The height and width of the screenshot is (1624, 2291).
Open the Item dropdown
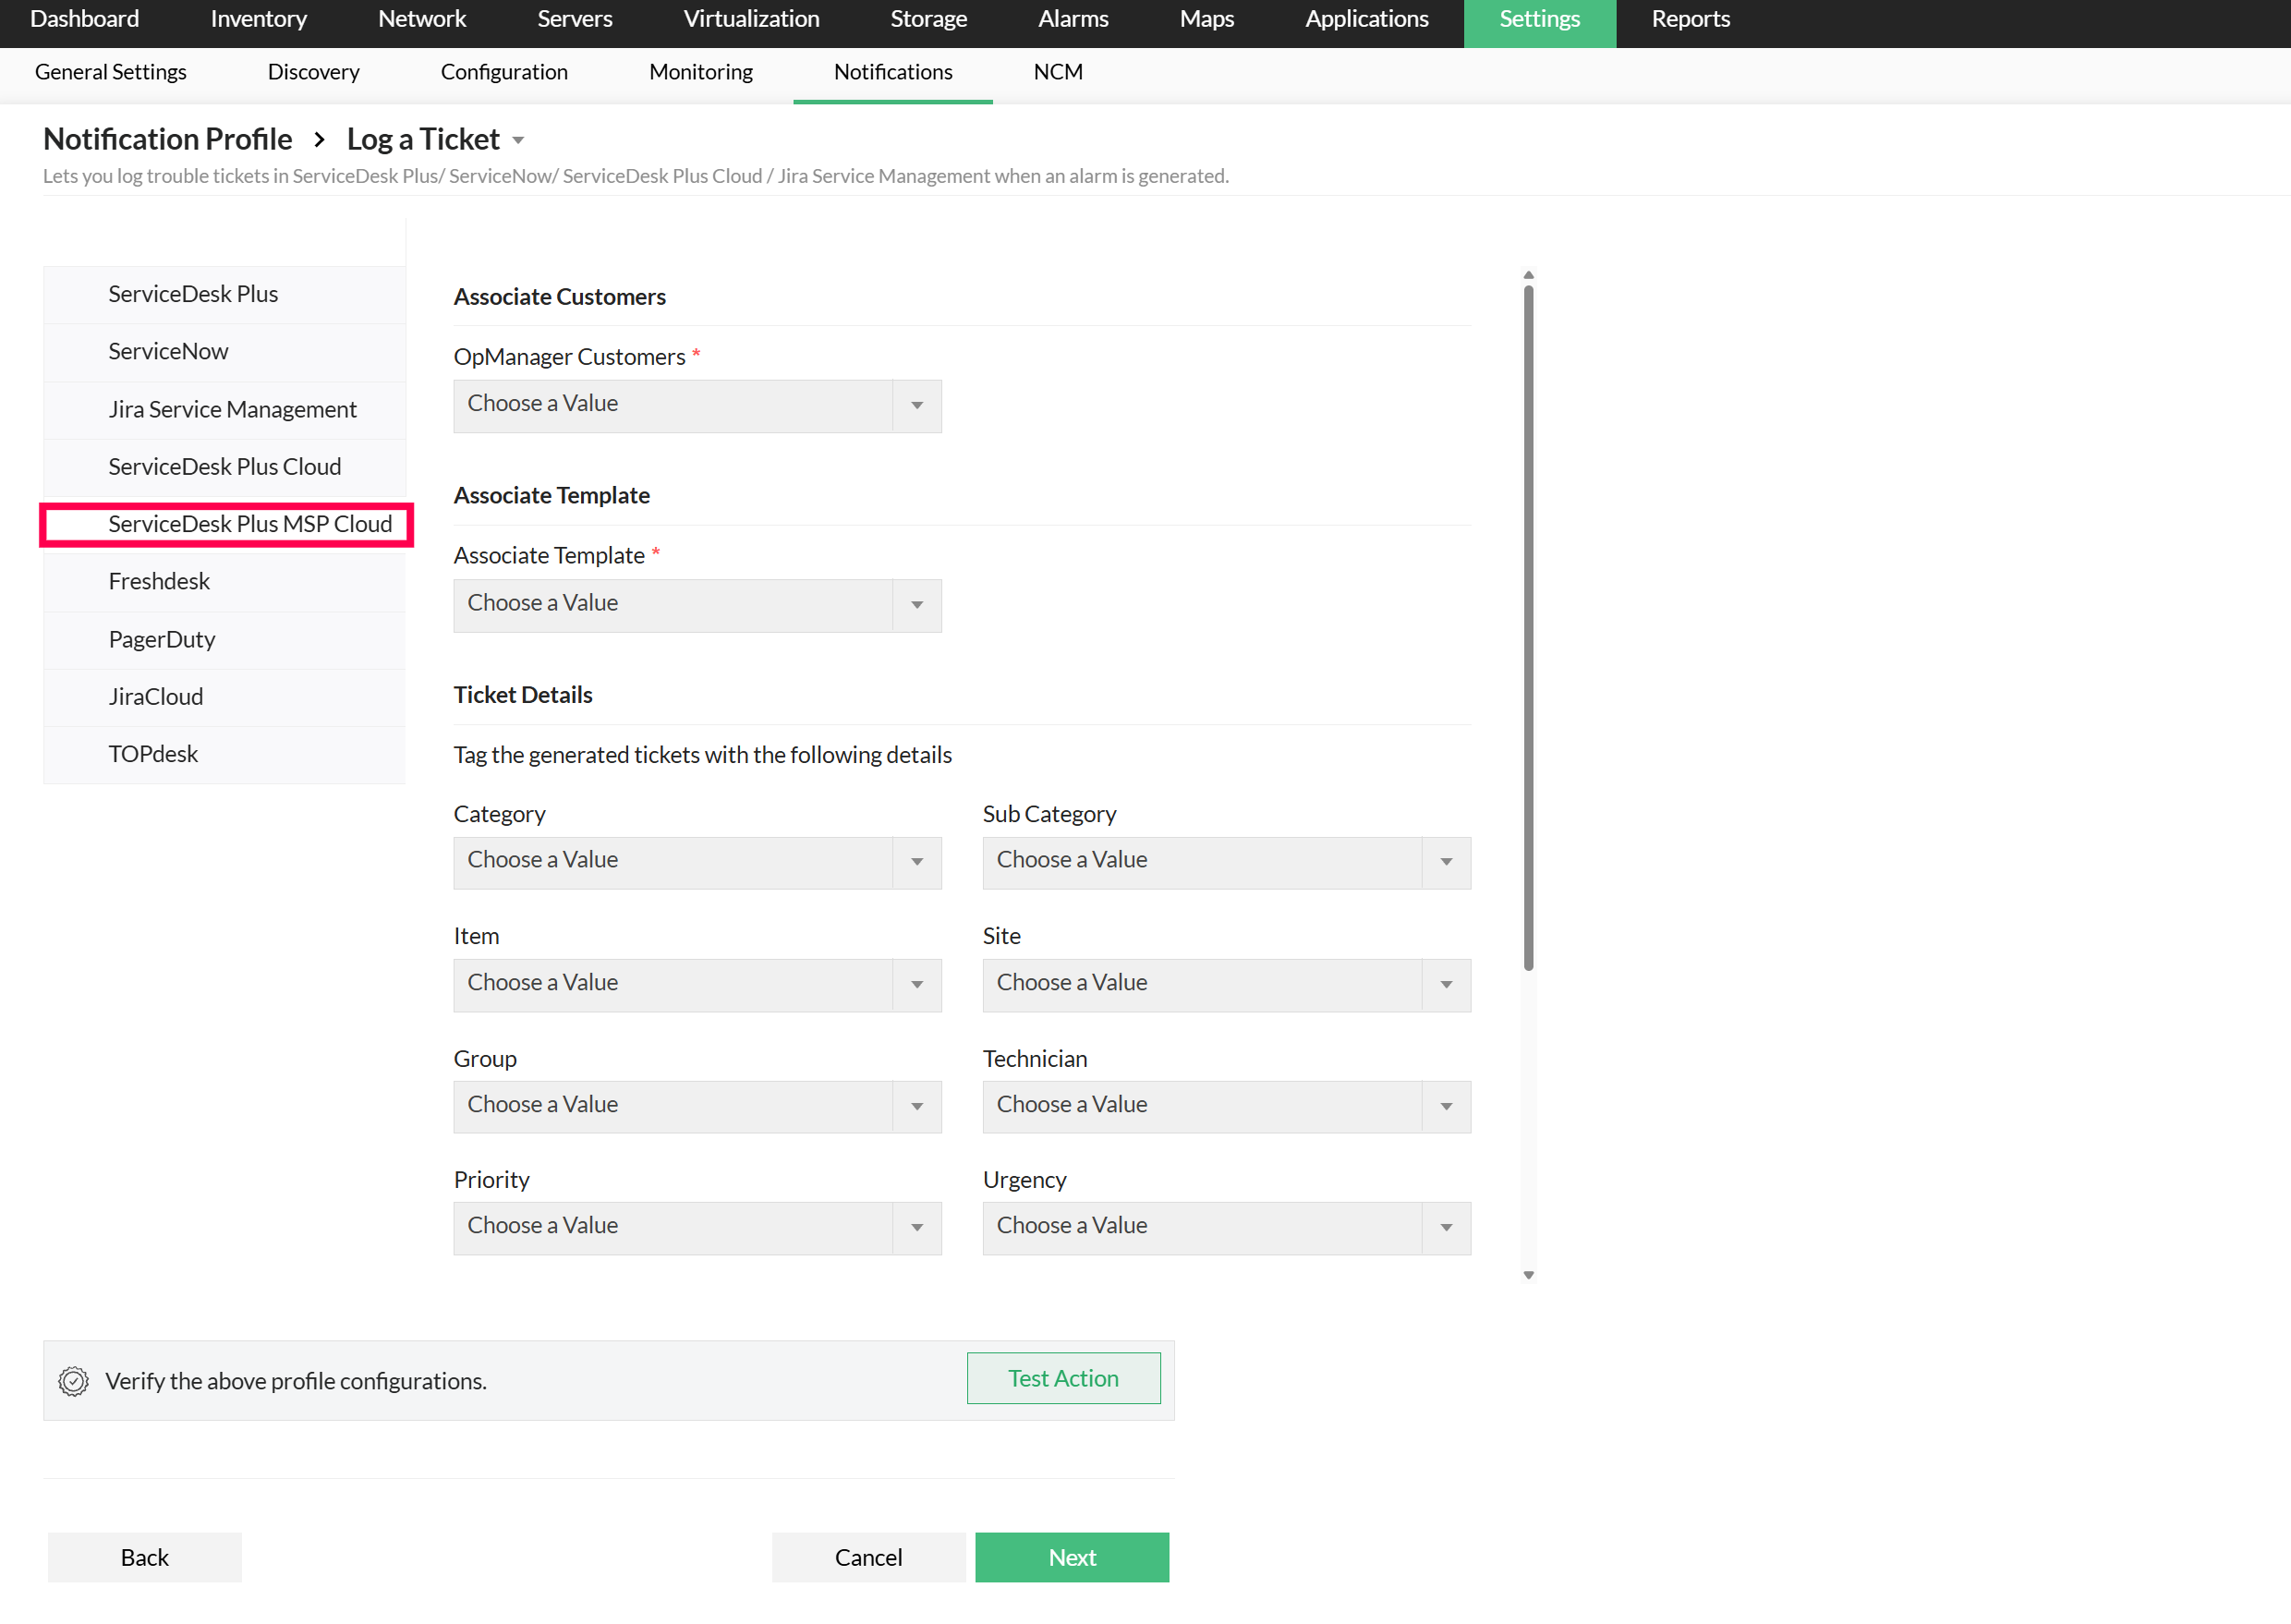697,985
